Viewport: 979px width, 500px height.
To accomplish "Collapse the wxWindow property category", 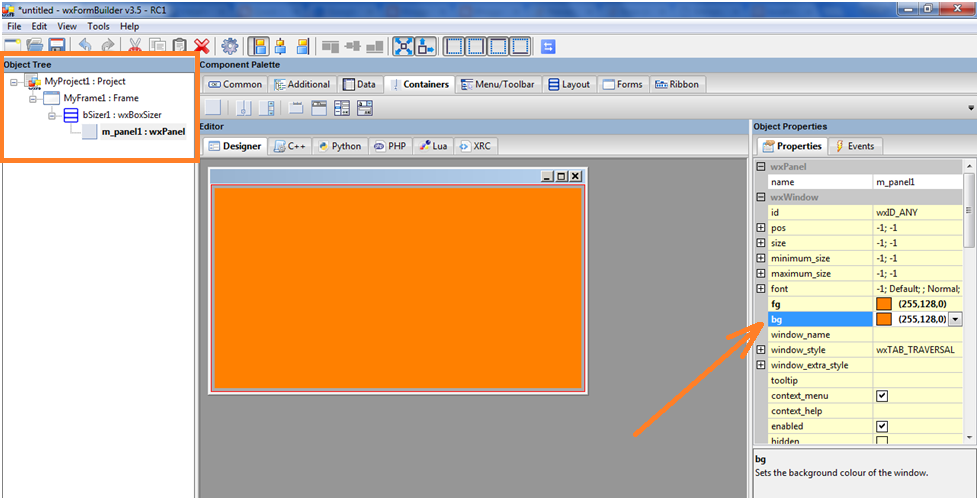I will (760, 197).
